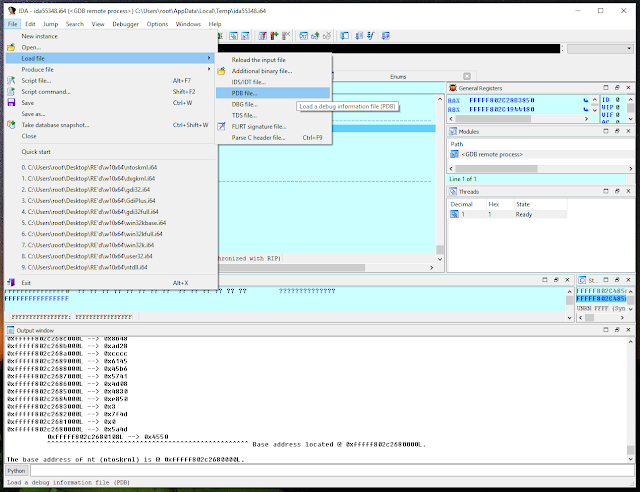Select PDB file... menu entry

tap(273, 93)
